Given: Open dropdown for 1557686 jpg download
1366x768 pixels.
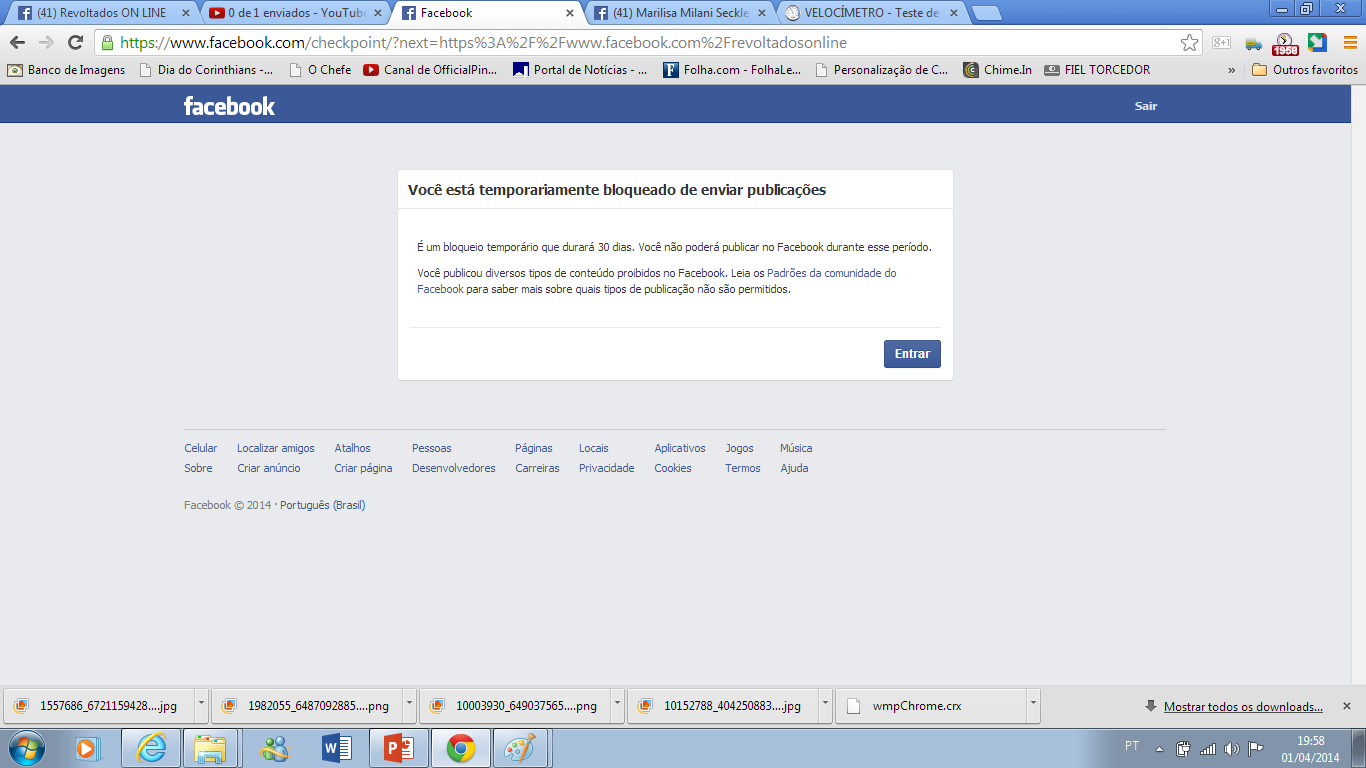Looking at the screenshot, I should click(201, 706).
